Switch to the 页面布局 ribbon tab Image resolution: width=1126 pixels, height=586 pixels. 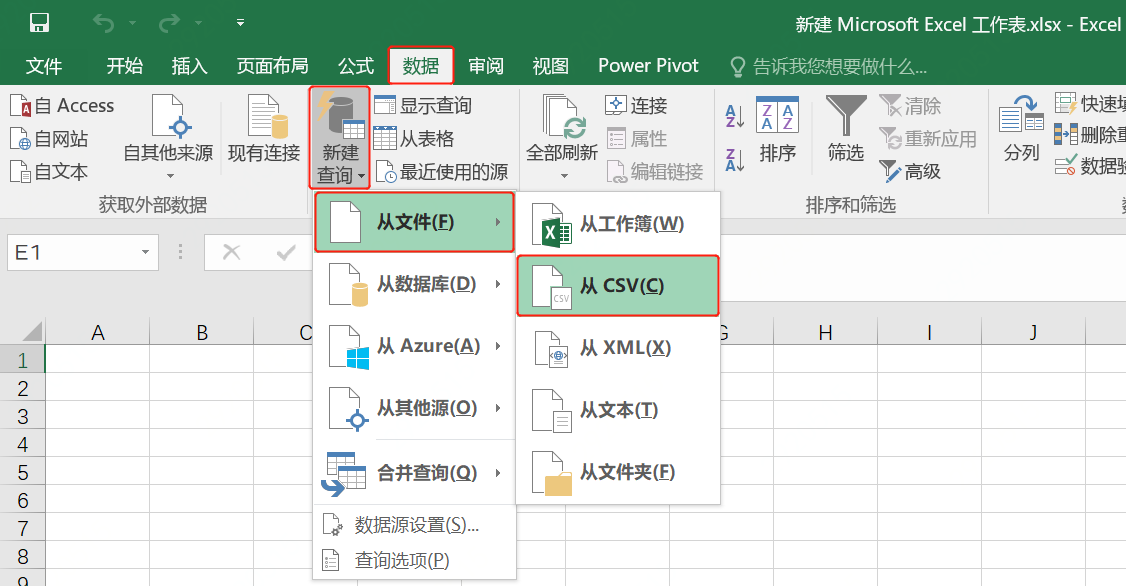(x=273, y=66)
